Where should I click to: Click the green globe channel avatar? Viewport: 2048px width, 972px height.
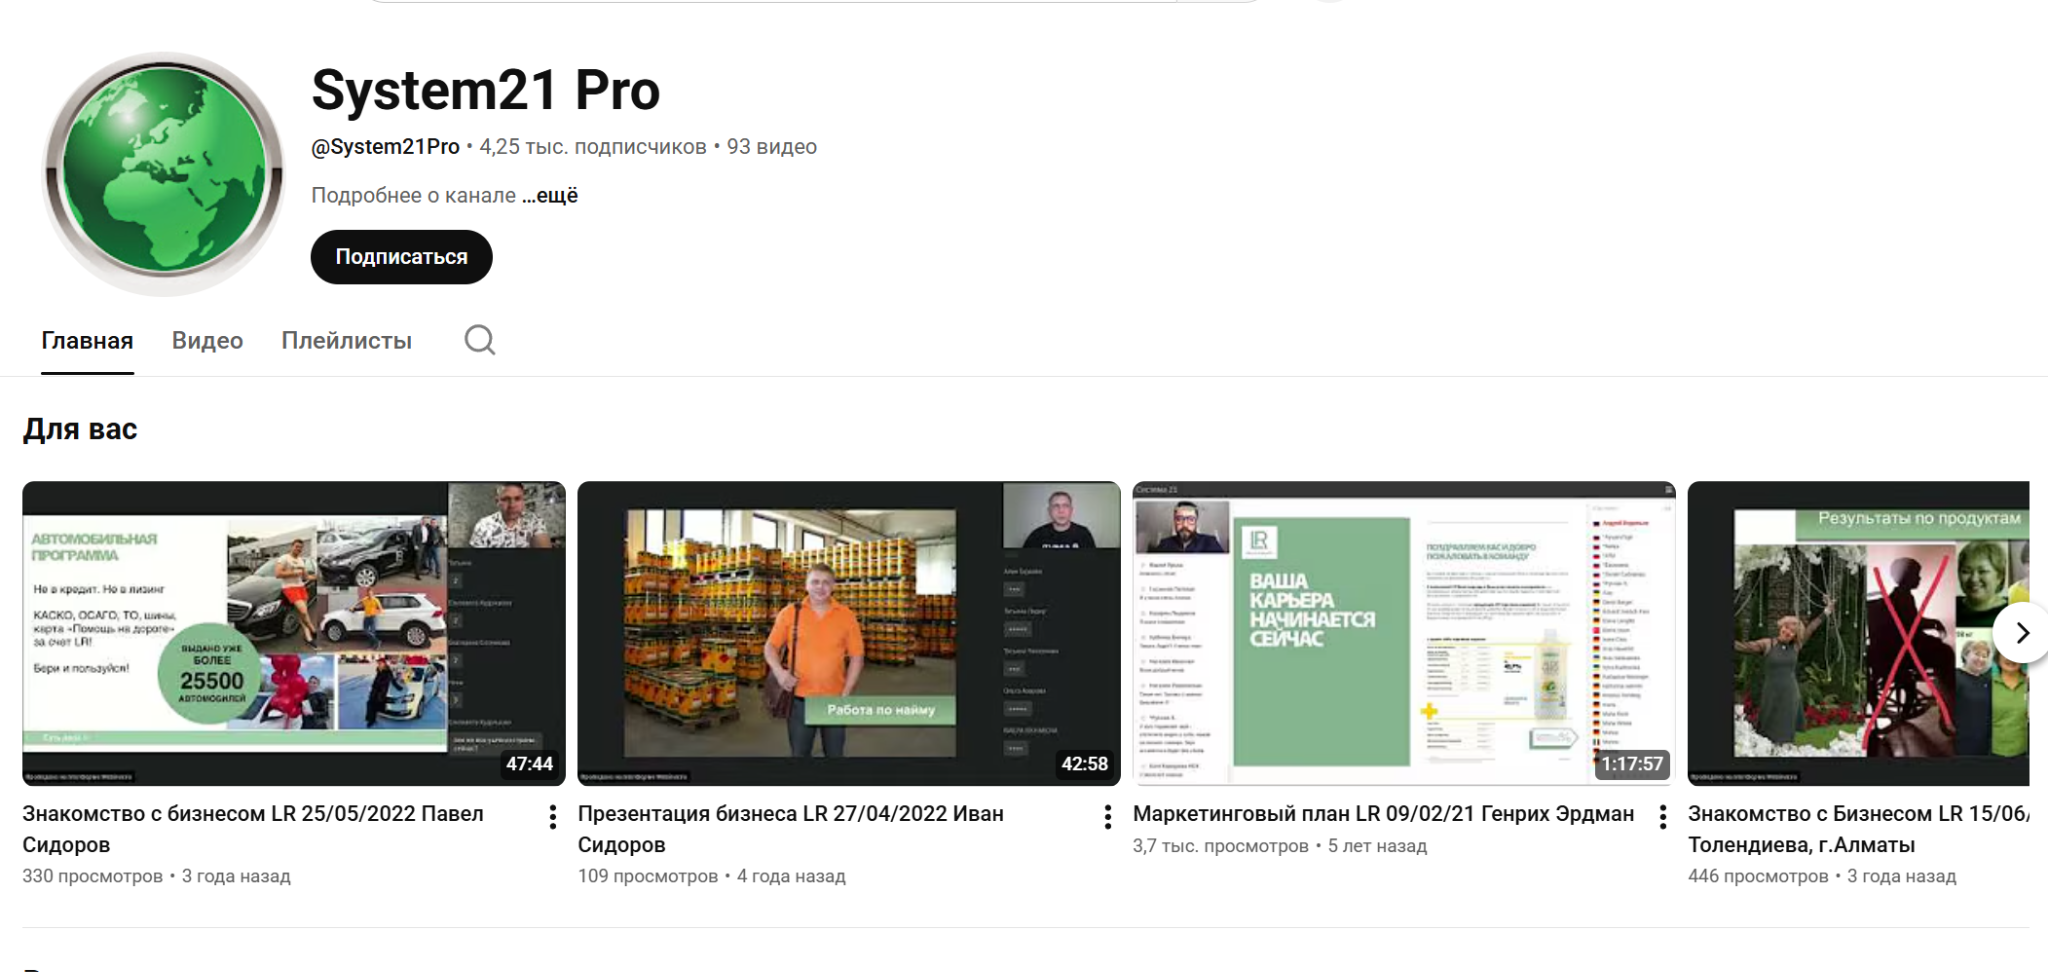tap(165, 173)
